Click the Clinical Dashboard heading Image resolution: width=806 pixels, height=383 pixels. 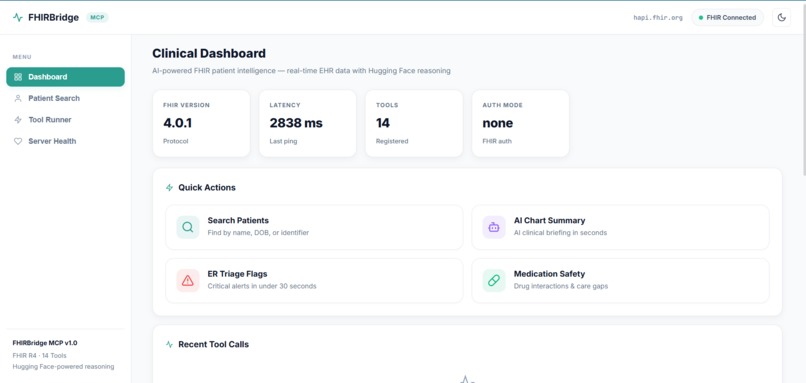tap(209, 53)
